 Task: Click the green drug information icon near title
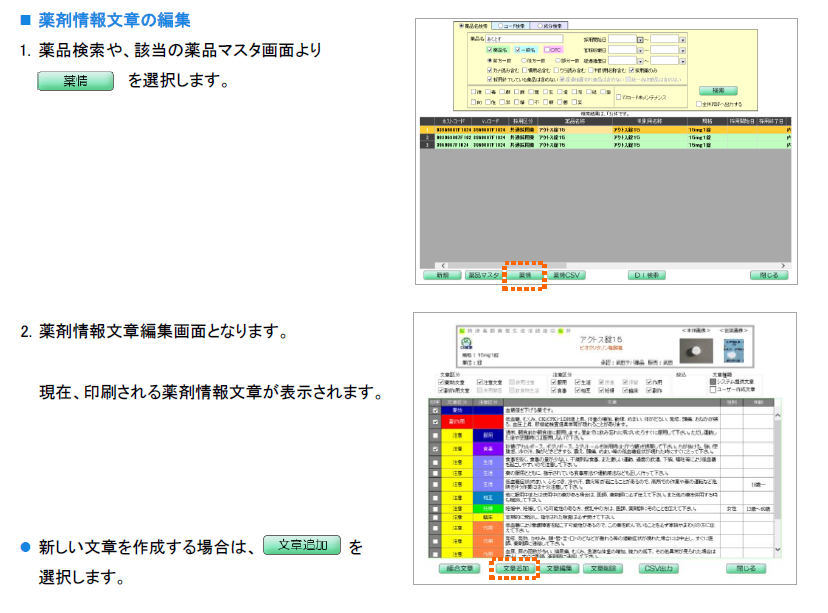[466, 341]
